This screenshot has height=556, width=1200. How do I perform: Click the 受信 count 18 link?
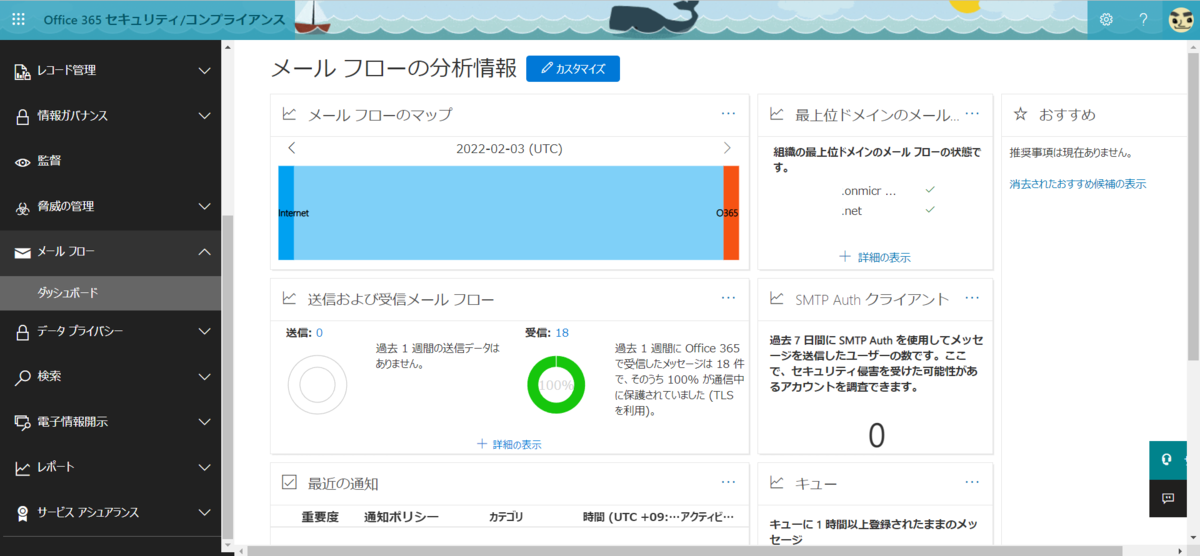pos(562,332)
